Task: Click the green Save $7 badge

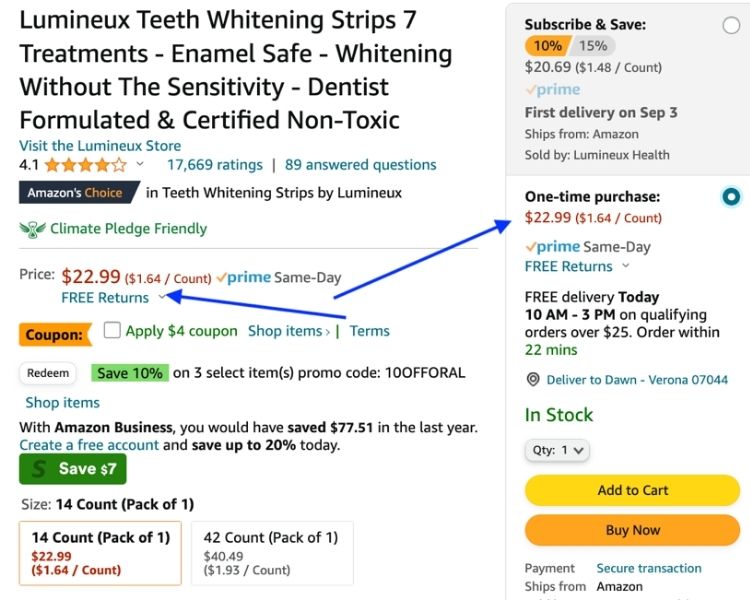Action: coord(73,468)
